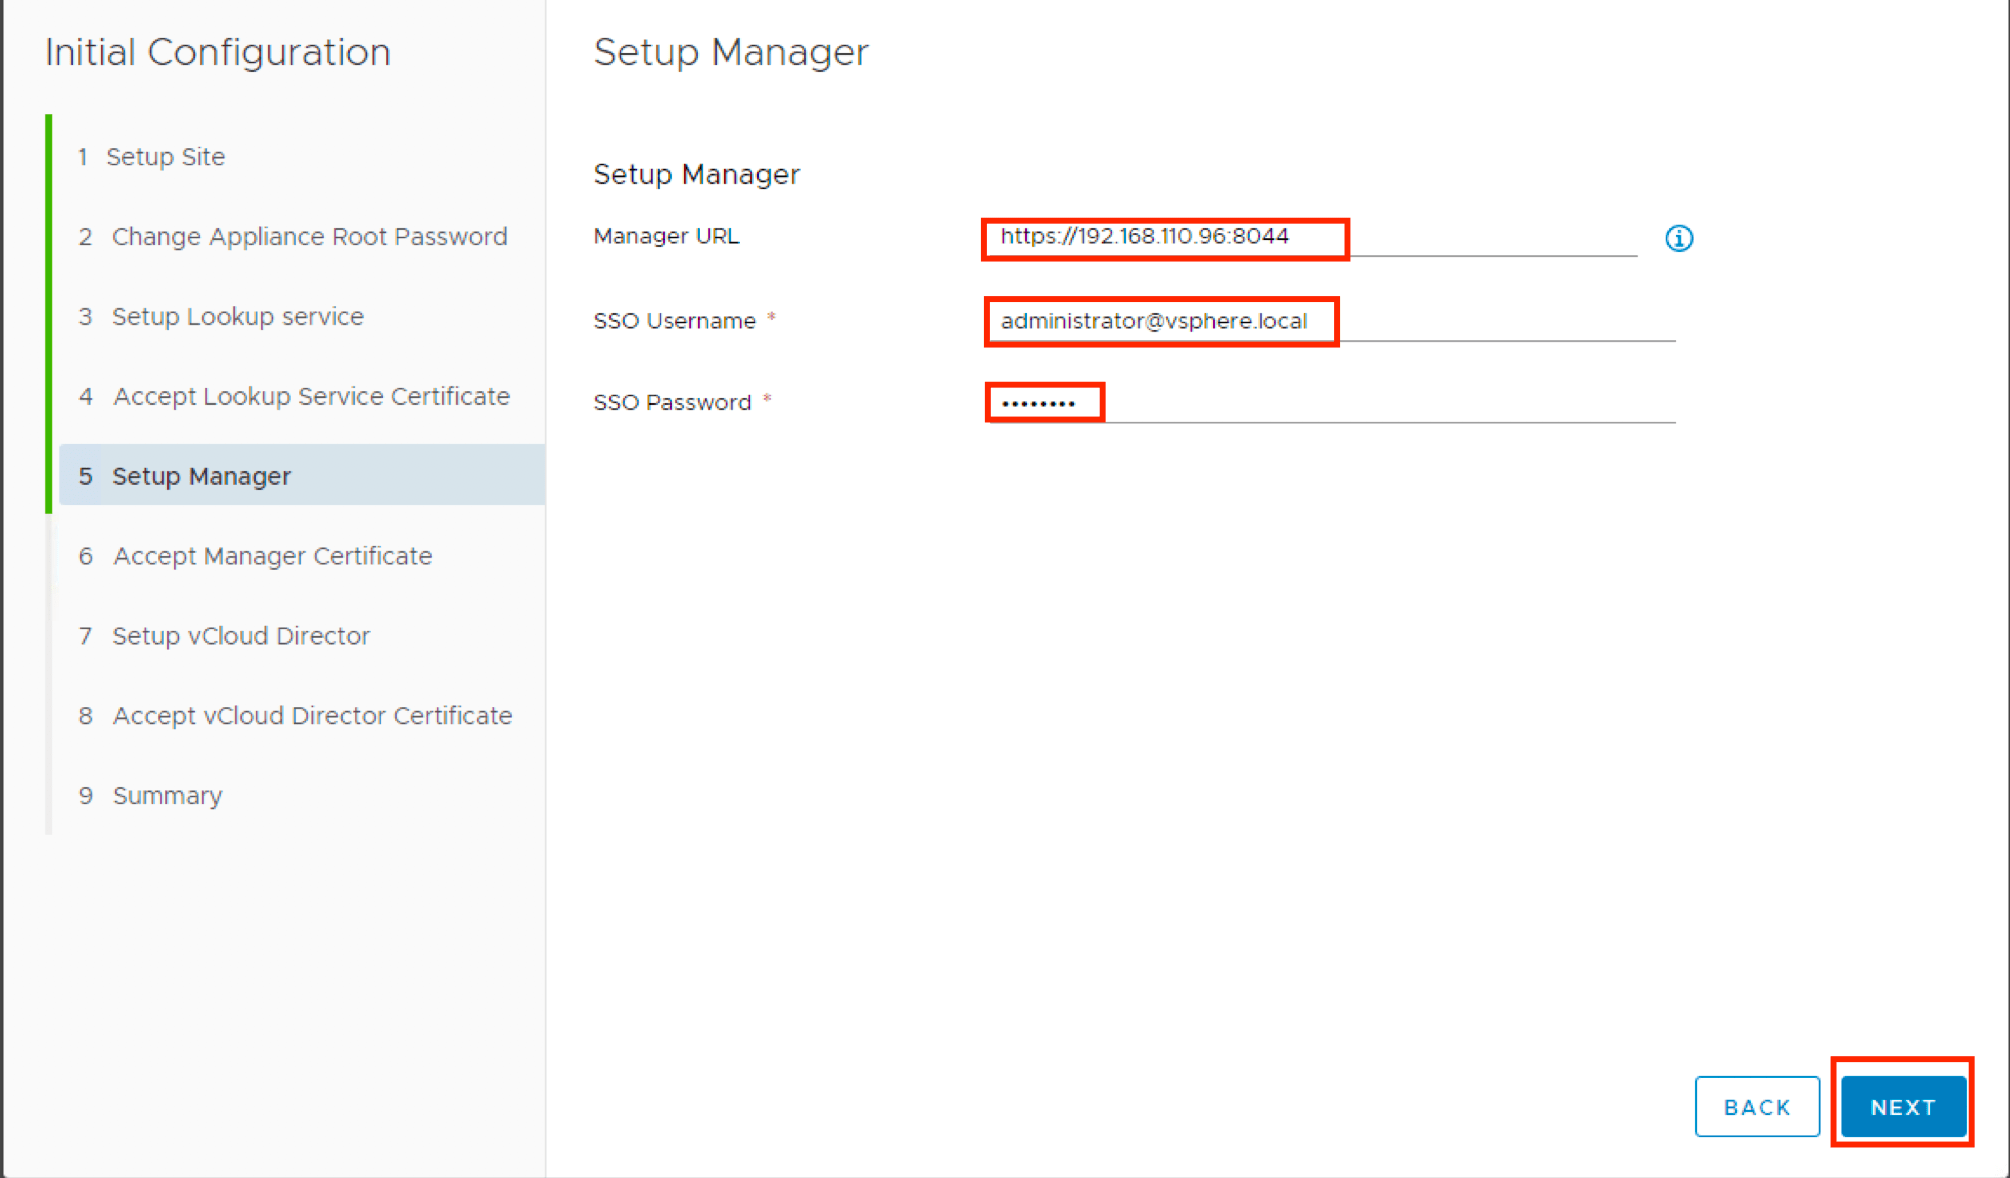
Task: Click the Manager URL label
Action: tap(665, 237)
